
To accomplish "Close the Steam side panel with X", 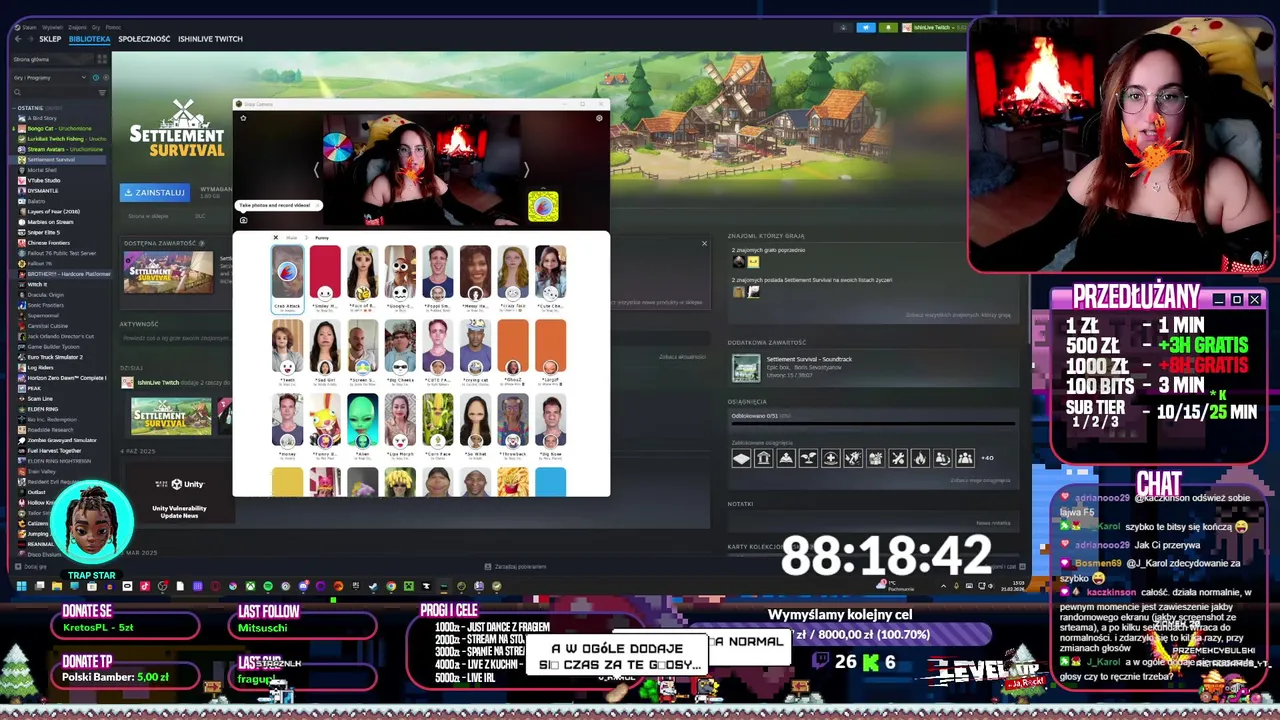I will 704,243.
